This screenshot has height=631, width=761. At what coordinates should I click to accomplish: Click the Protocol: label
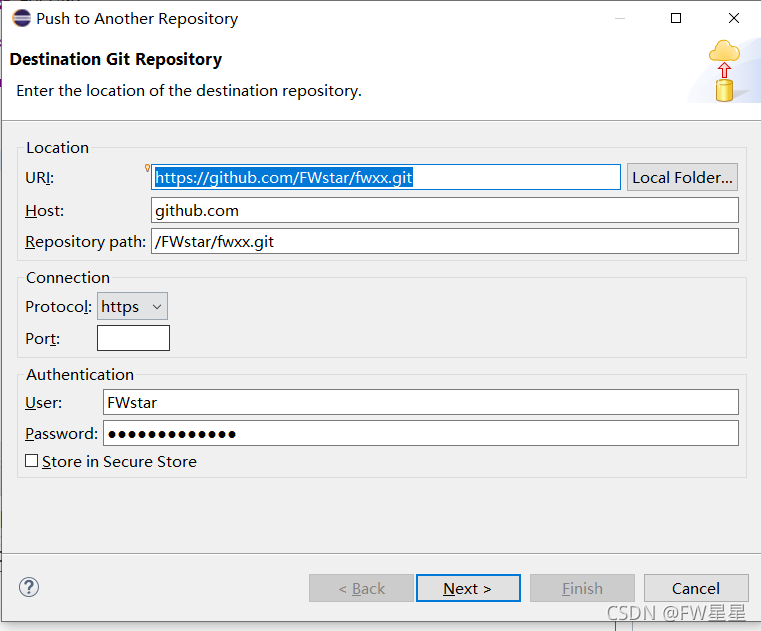pyautogui.click(x=59, y=307)
